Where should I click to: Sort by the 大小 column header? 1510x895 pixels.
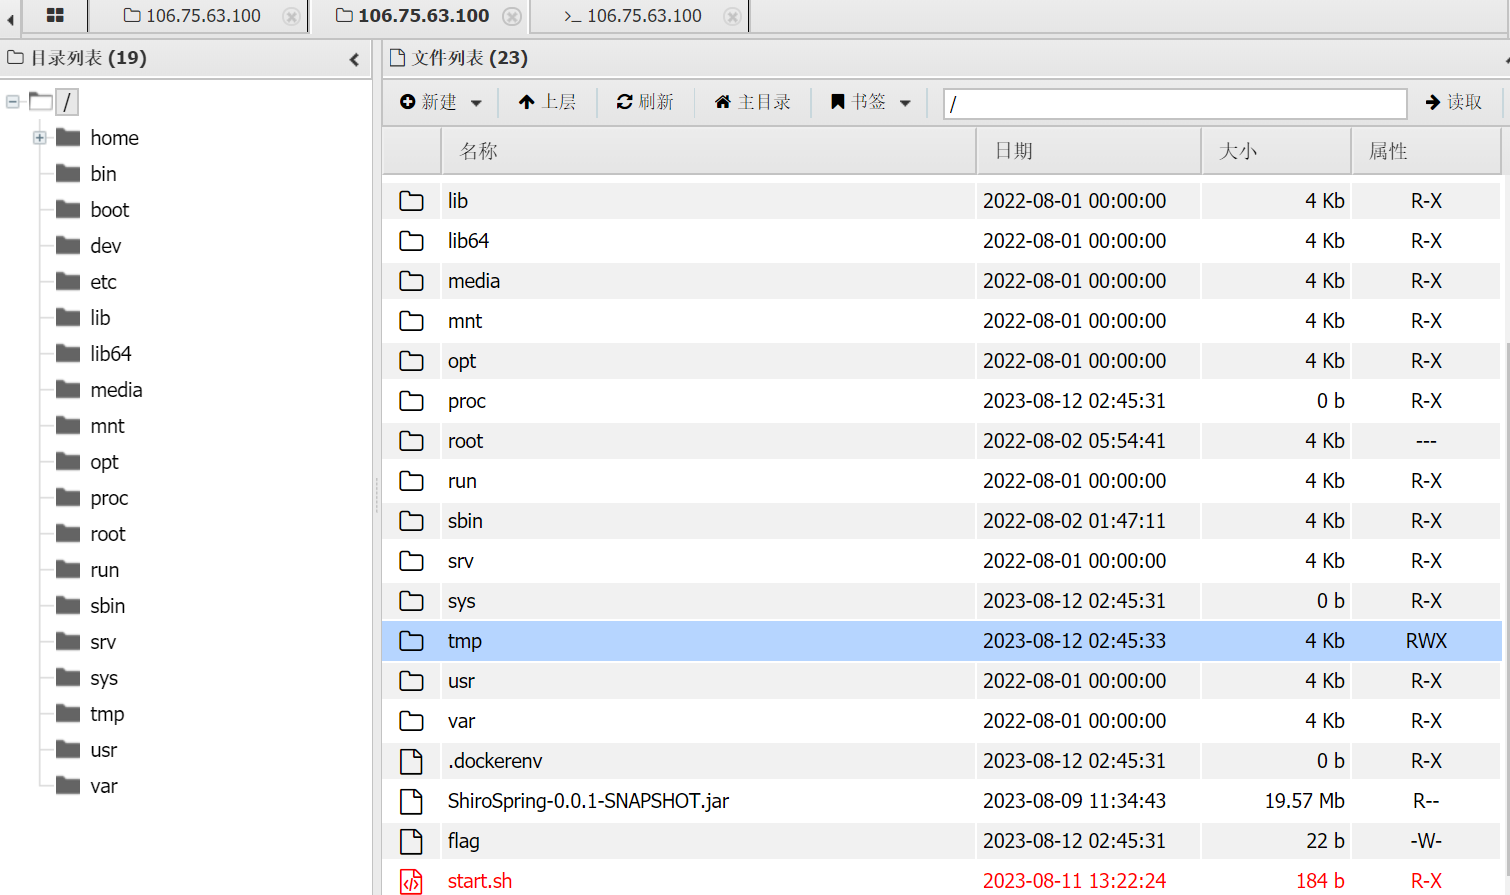[x=1276, y=151]
